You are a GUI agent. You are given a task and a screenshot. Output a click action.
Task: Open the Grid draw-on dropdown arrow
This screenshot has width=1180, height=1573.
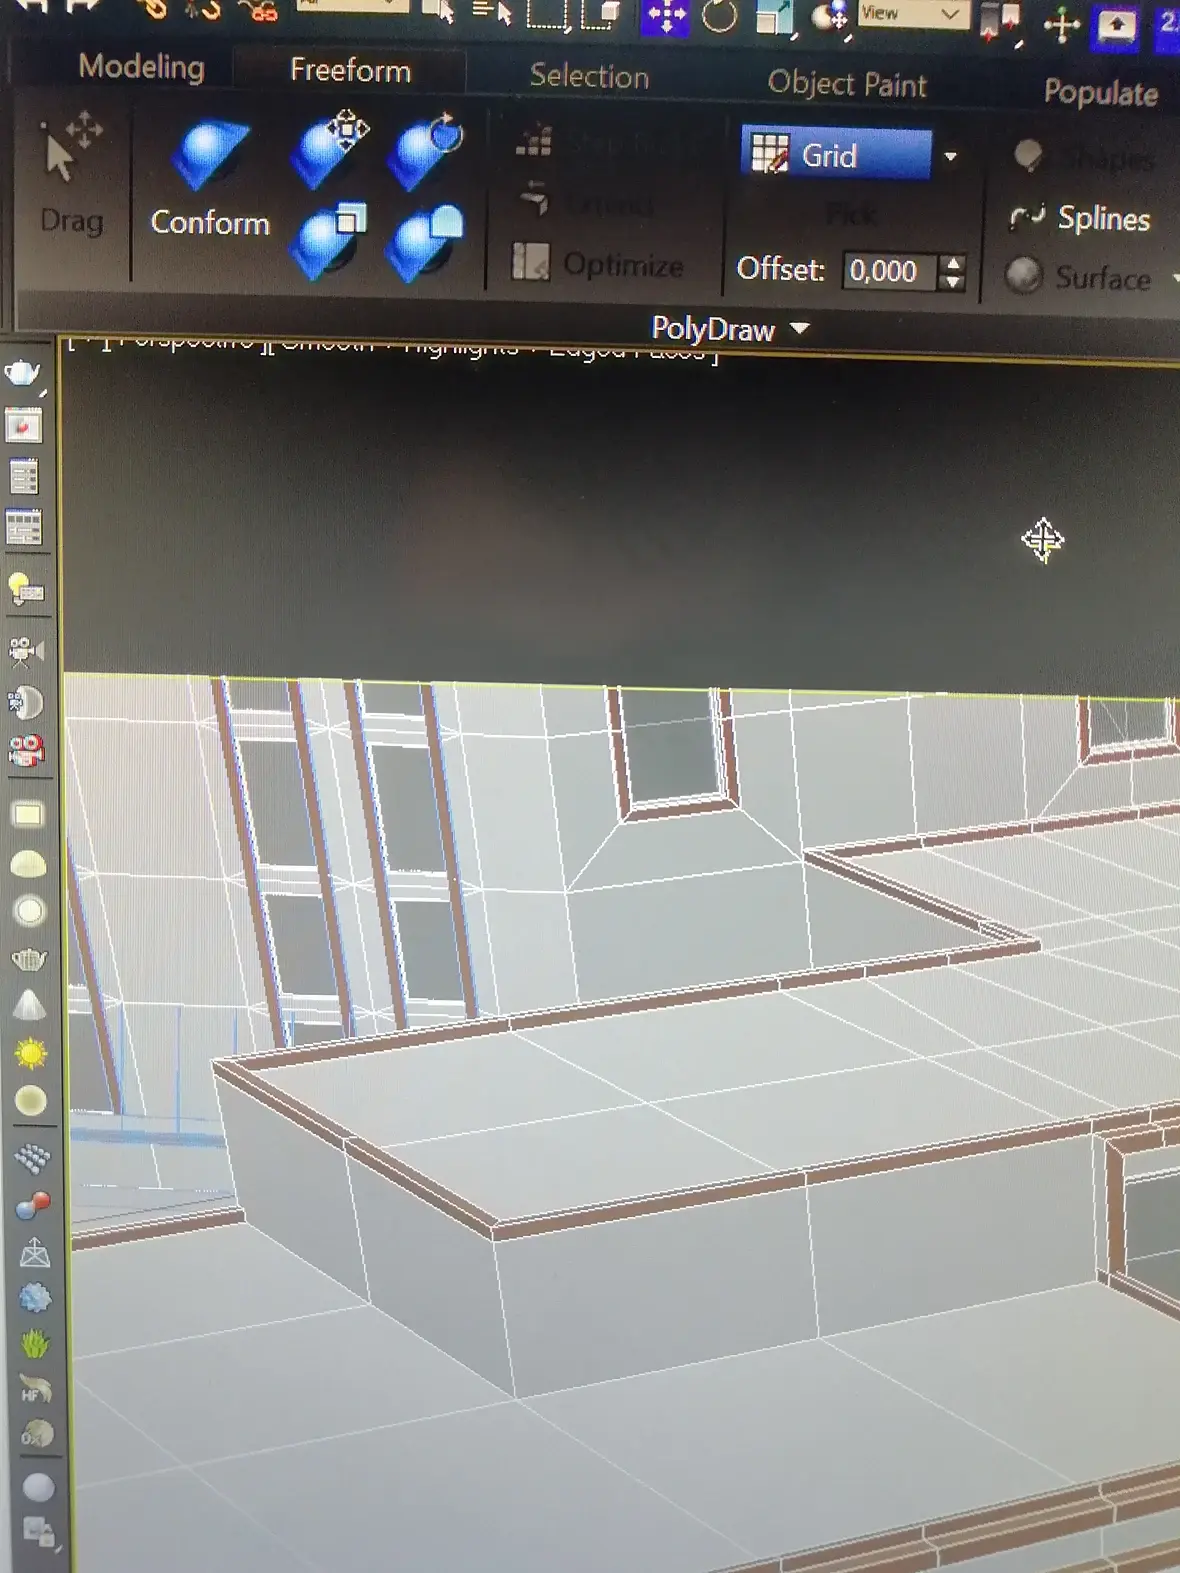click(951, 157)
